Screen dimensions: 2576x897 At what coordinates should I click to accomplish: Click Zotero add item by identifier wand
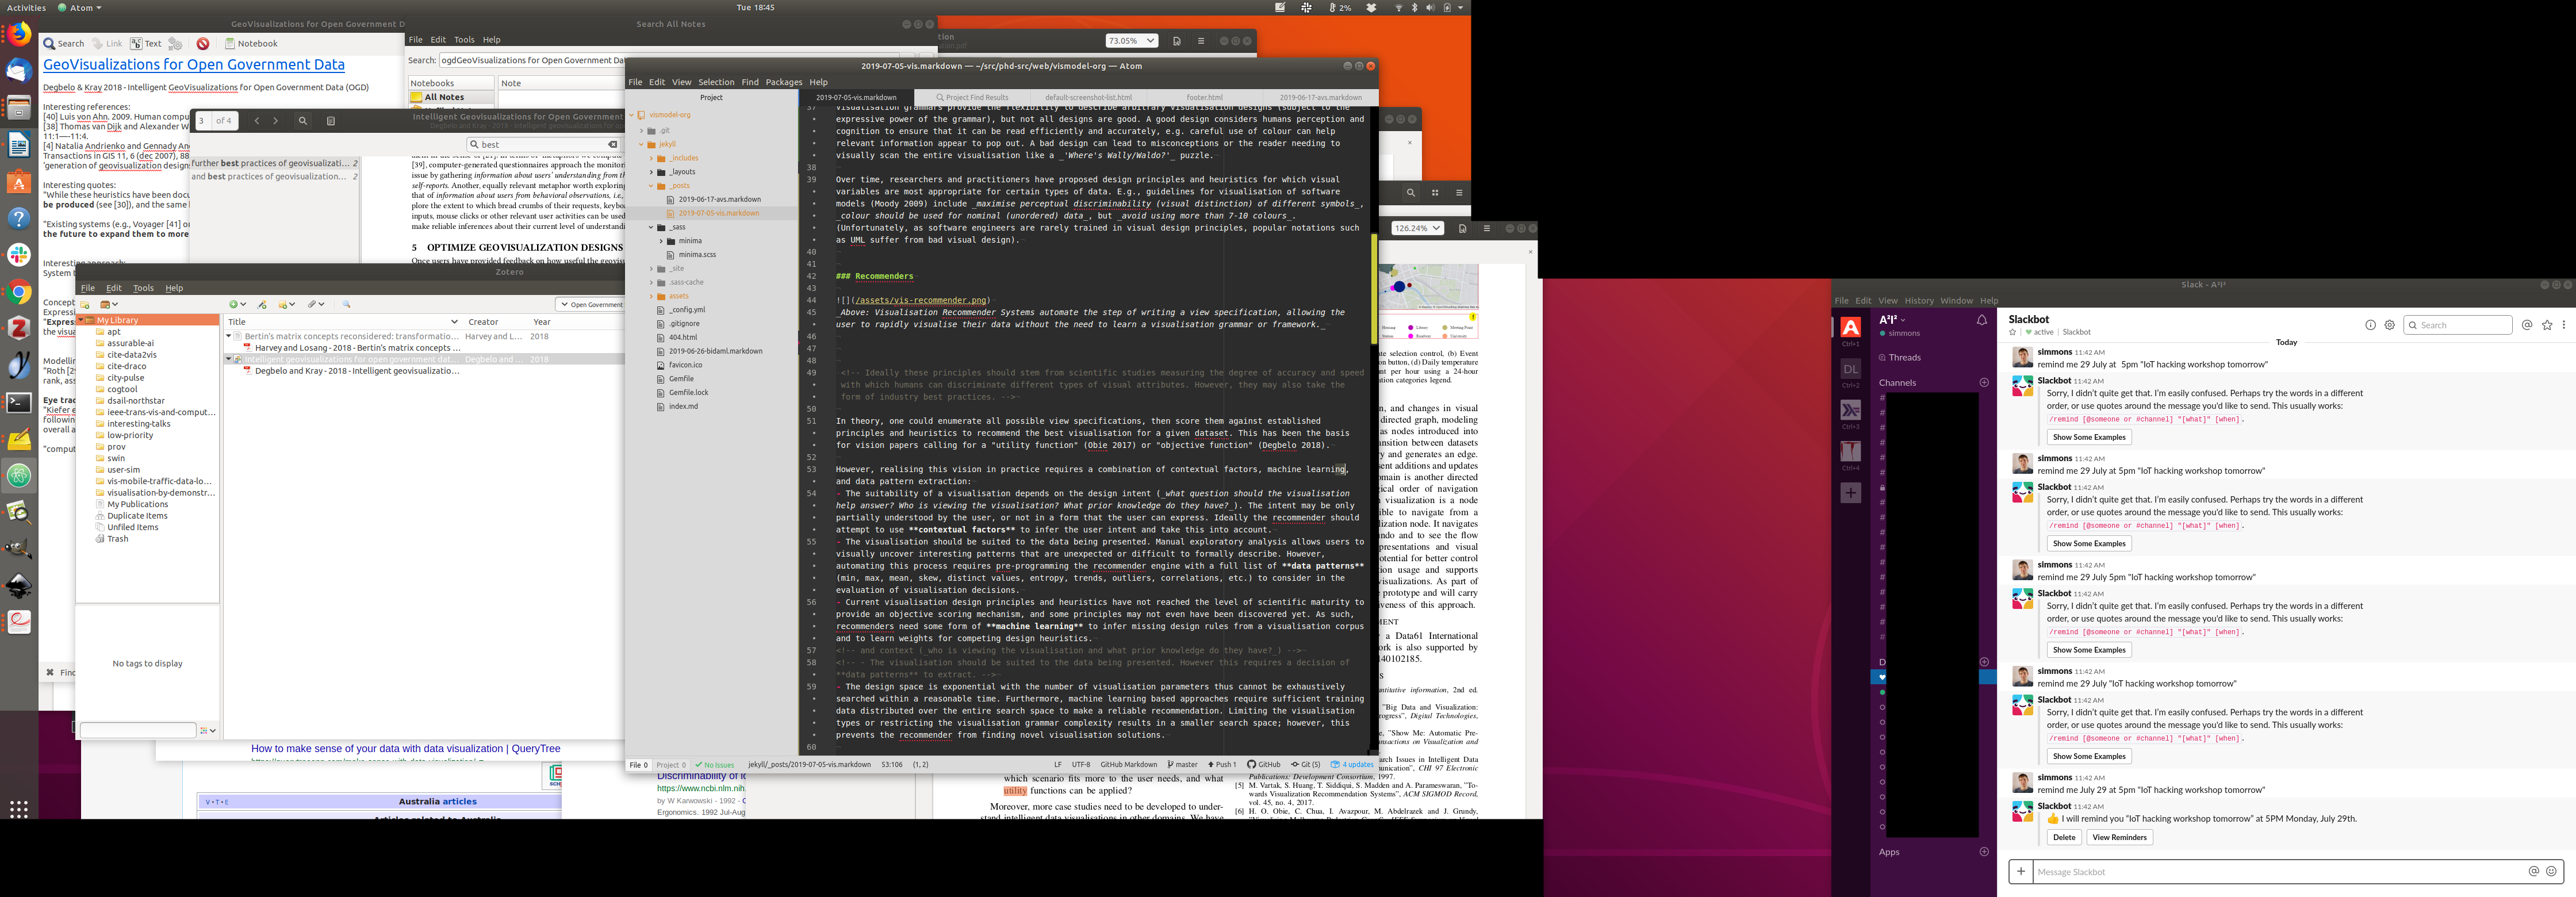[x=262, y=304]
